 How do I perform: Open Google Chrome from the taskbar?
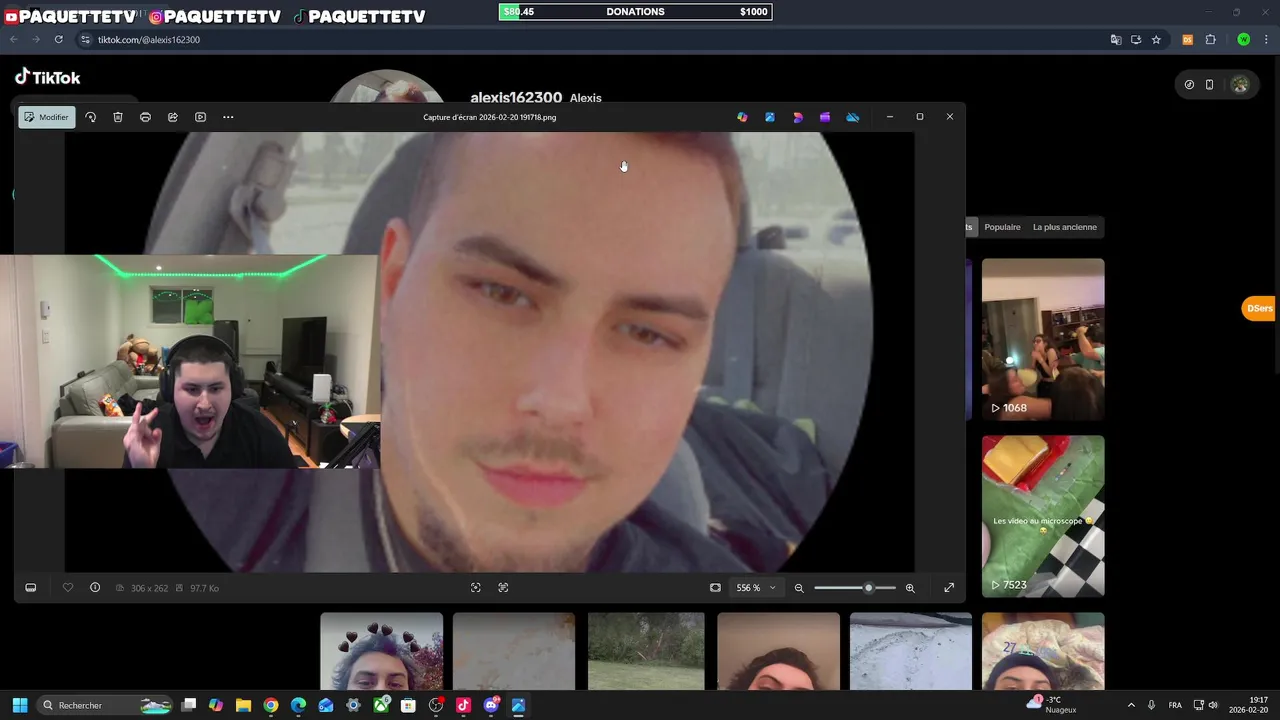[271, 705]
